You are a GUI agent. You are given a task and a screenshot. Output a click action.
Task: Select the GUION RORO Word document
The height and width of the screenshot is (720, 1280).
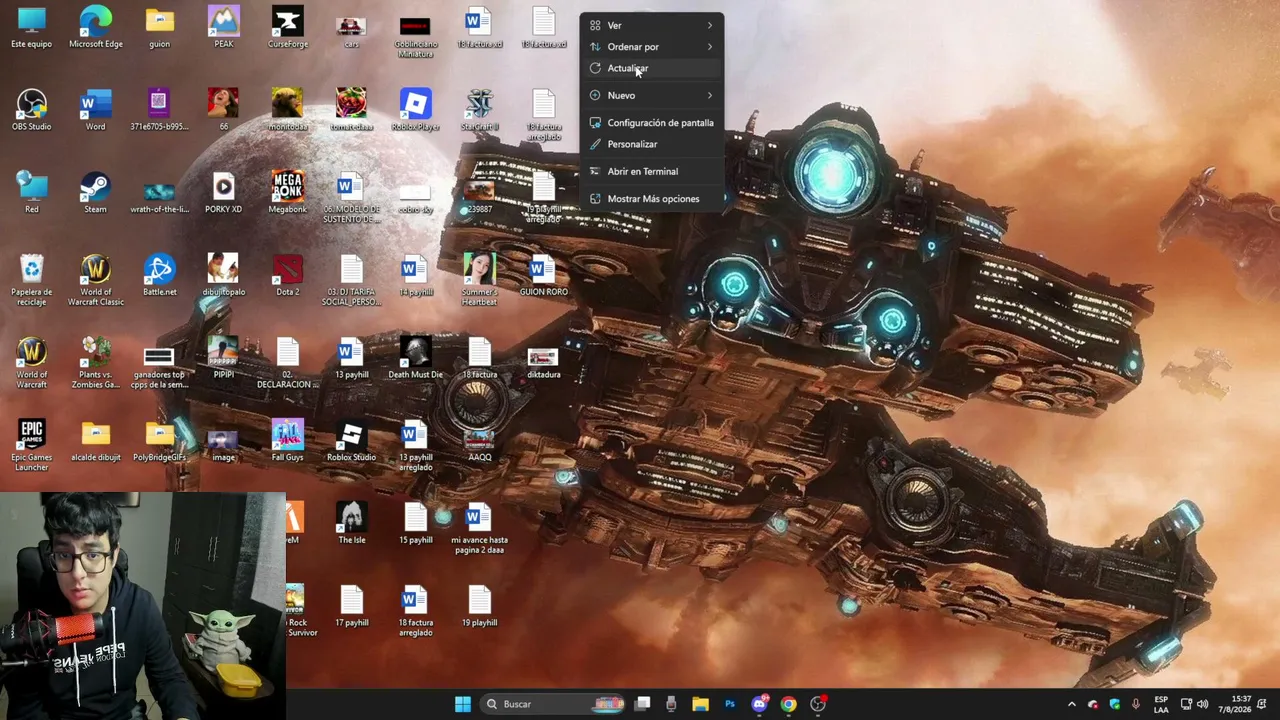click(543, 276)
